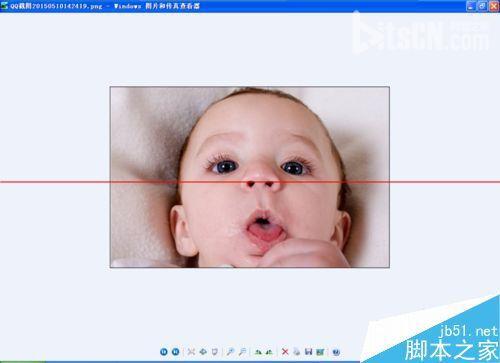500x363 pixels.
Task: Save a copy with floppy disk icon
Action: [309, 352]
